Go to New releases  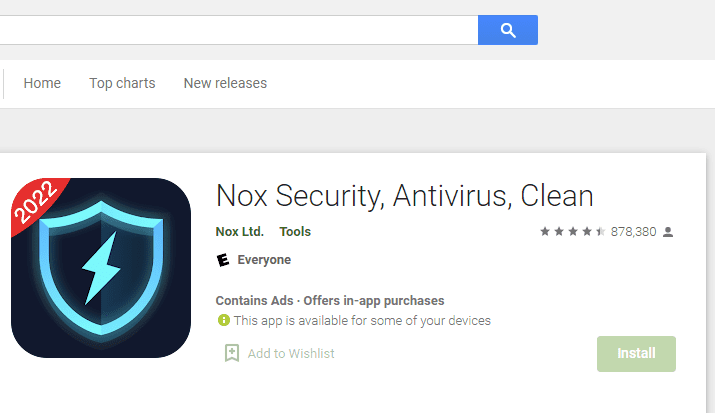[x=225, y=83]
